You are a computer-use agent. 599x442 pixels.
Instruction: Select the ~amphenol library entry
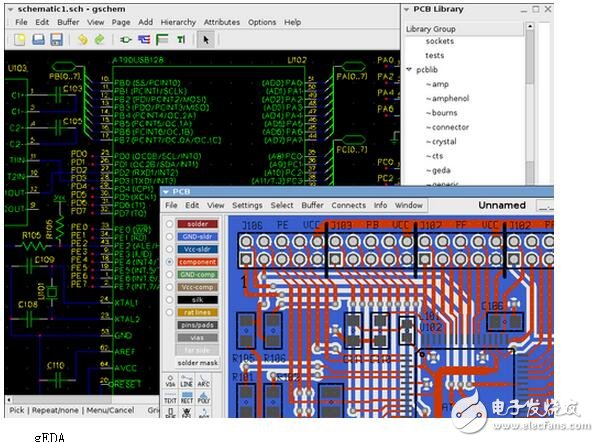(x=447, y=98)
